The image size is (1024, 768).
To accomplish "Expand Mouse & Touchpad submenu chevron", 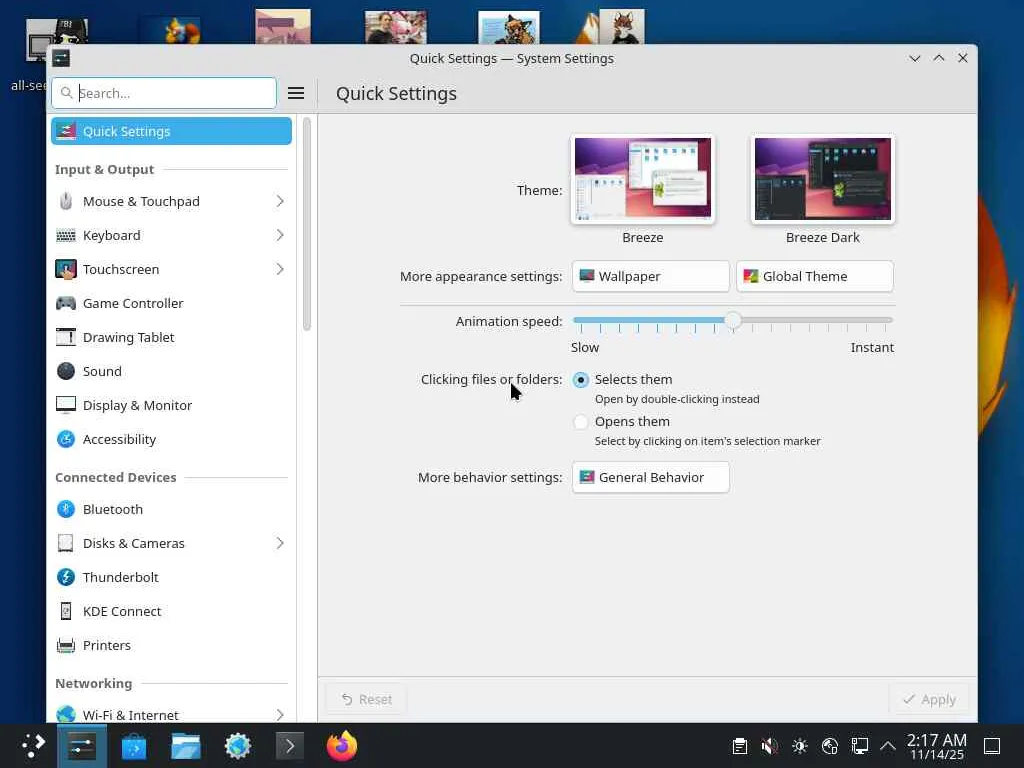I will 280,201.
